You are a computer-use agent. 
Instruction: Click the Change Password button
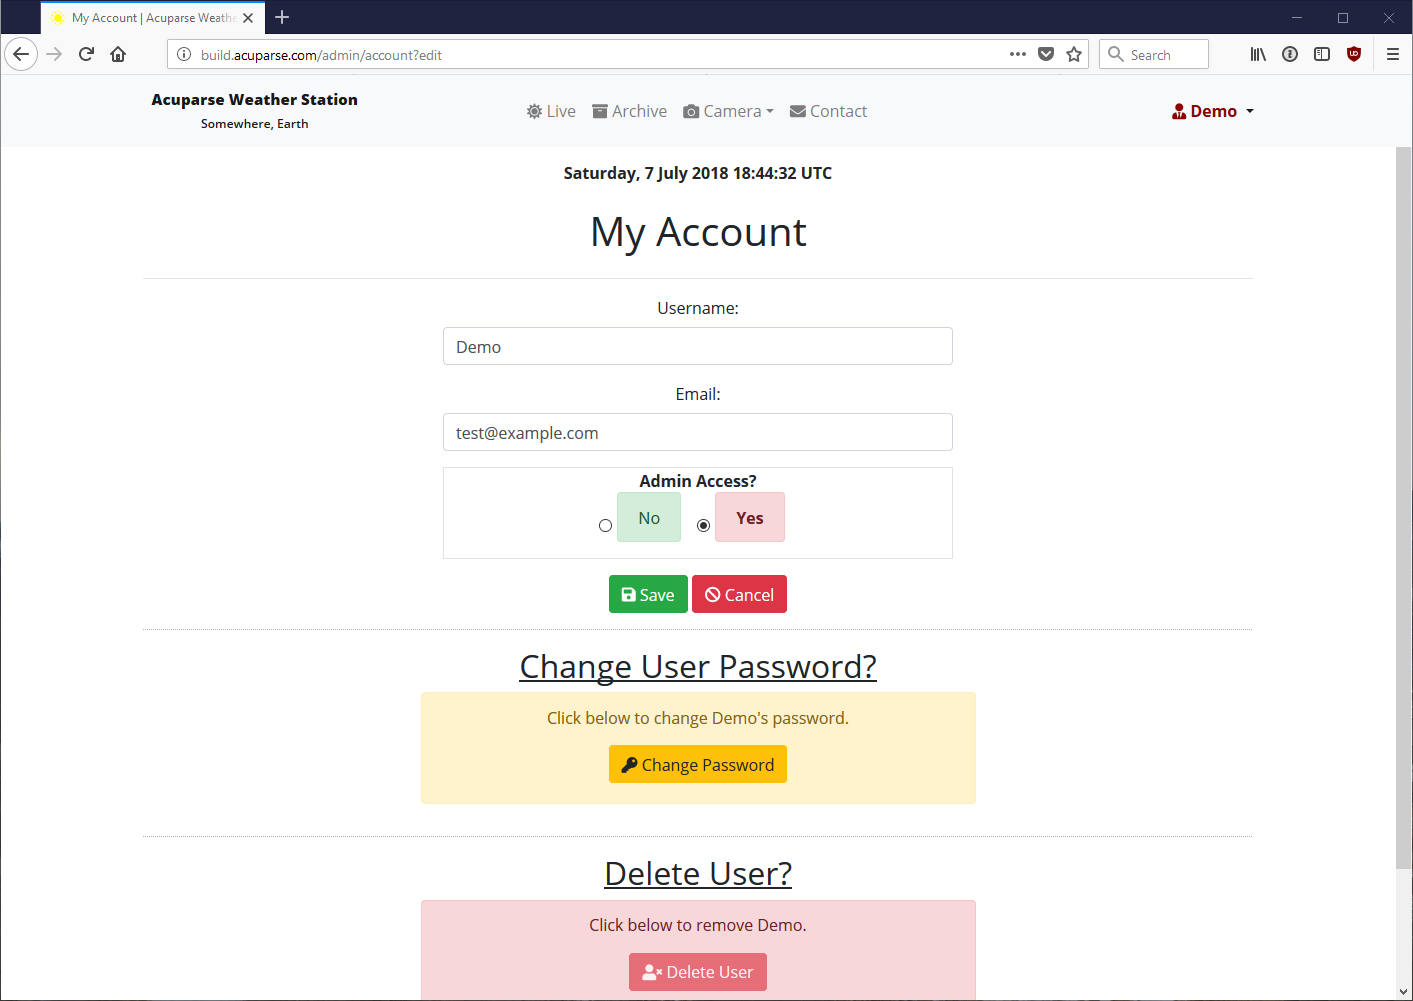pos(698,764)
